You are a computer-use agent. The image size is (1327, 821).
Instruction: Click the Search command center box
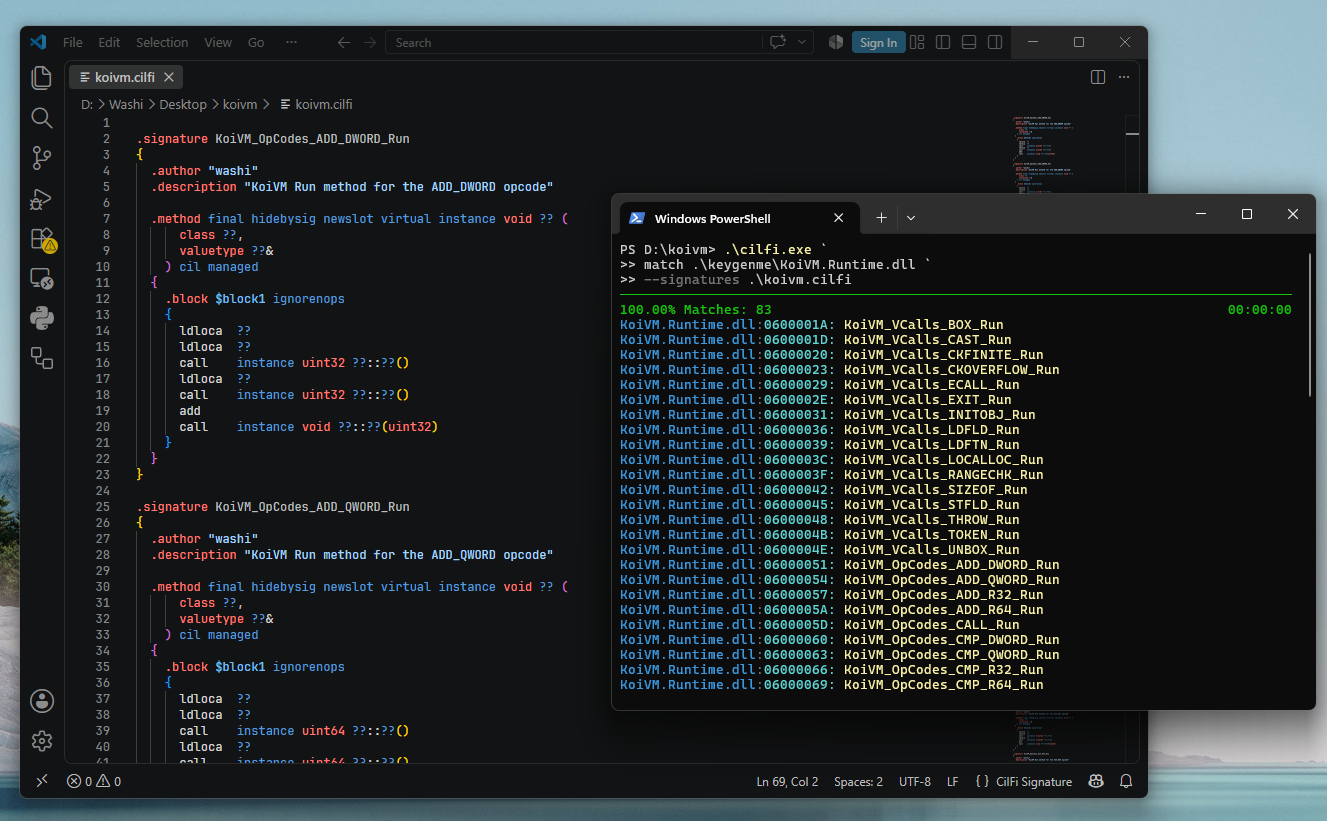[x=574, y=42]
